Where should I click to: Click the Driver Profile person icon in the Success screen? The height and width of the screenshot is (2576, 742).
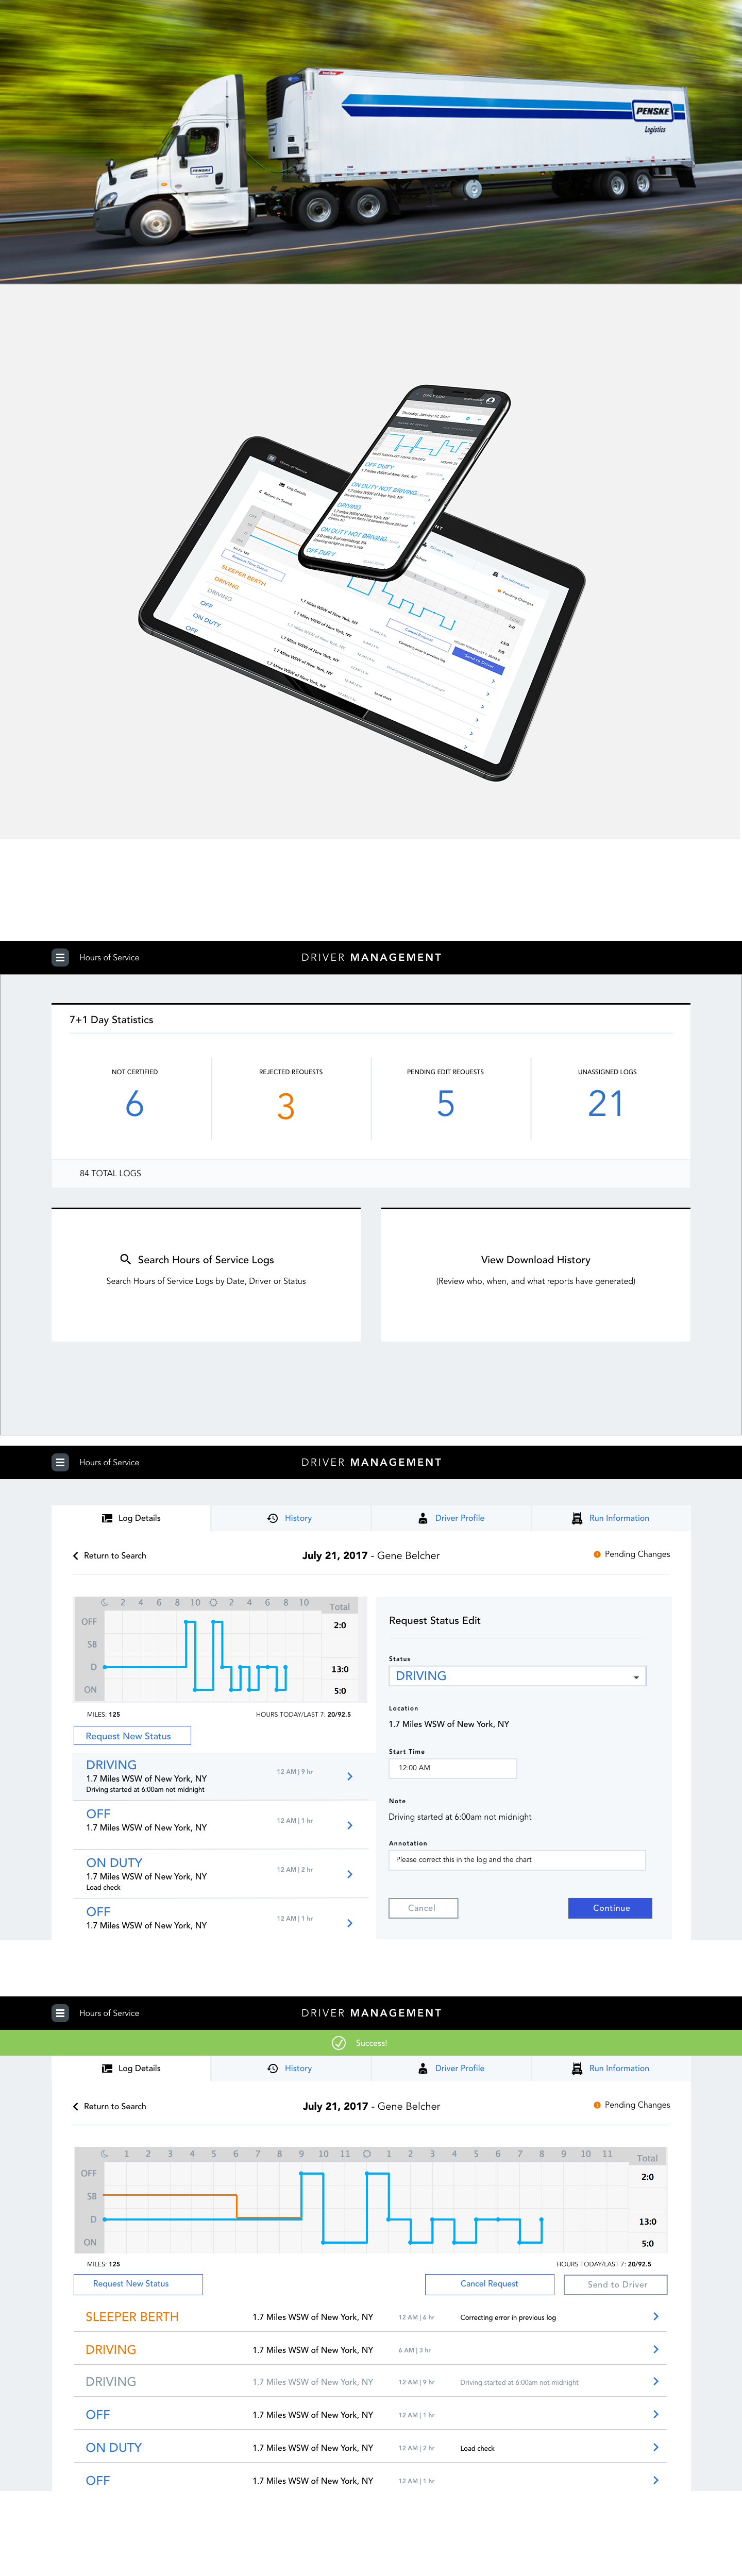[423, 2068]
